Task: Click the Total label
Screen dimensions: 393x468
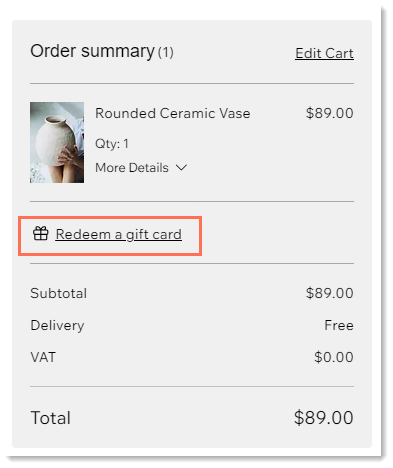Action: coord(51,418)
